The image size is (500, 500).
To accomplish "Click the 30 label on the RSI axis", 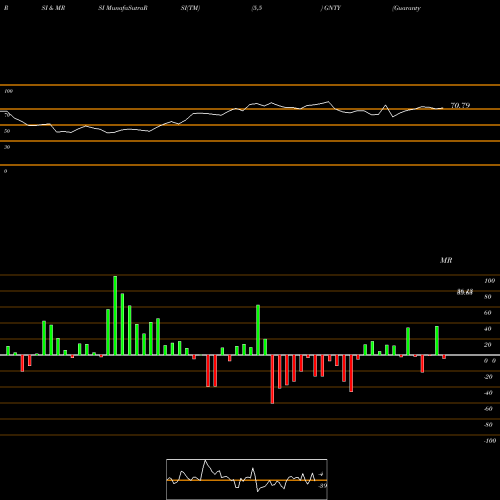I will coord(7,147).
